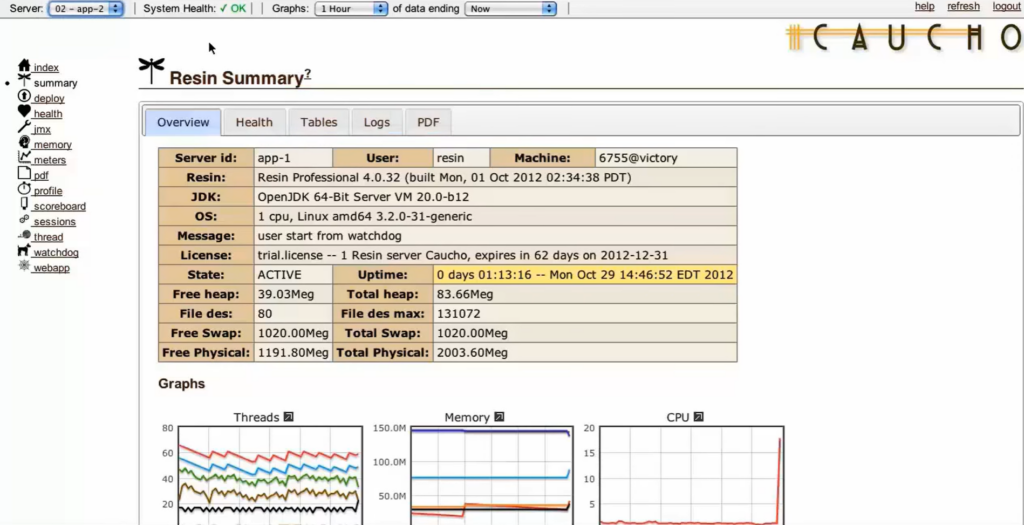Switch to the PDF tab
The width and height of the screenshot is (1024, 525).
[x=428, y=122]
